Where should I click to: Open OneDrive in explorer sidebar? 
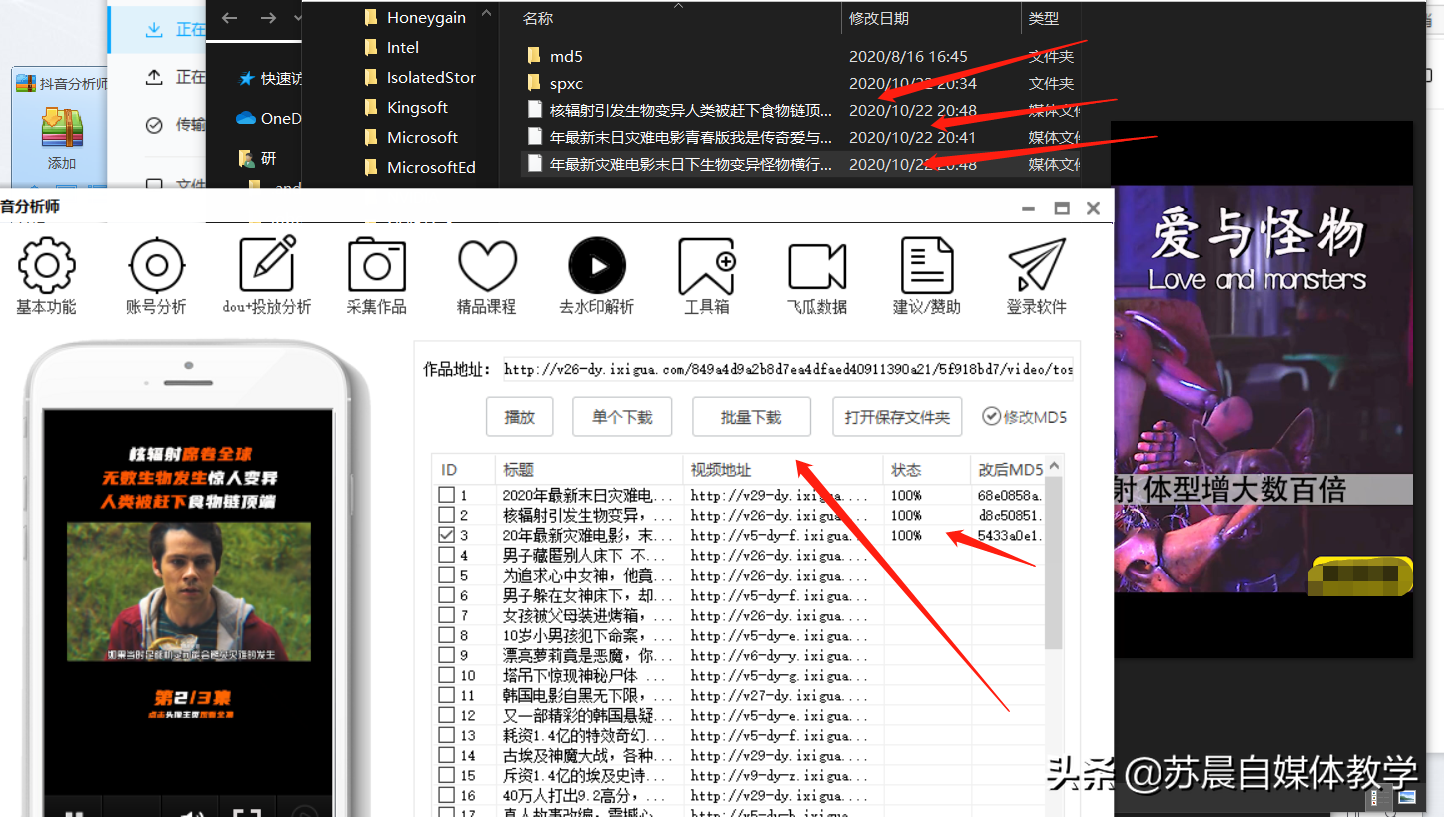267,118
